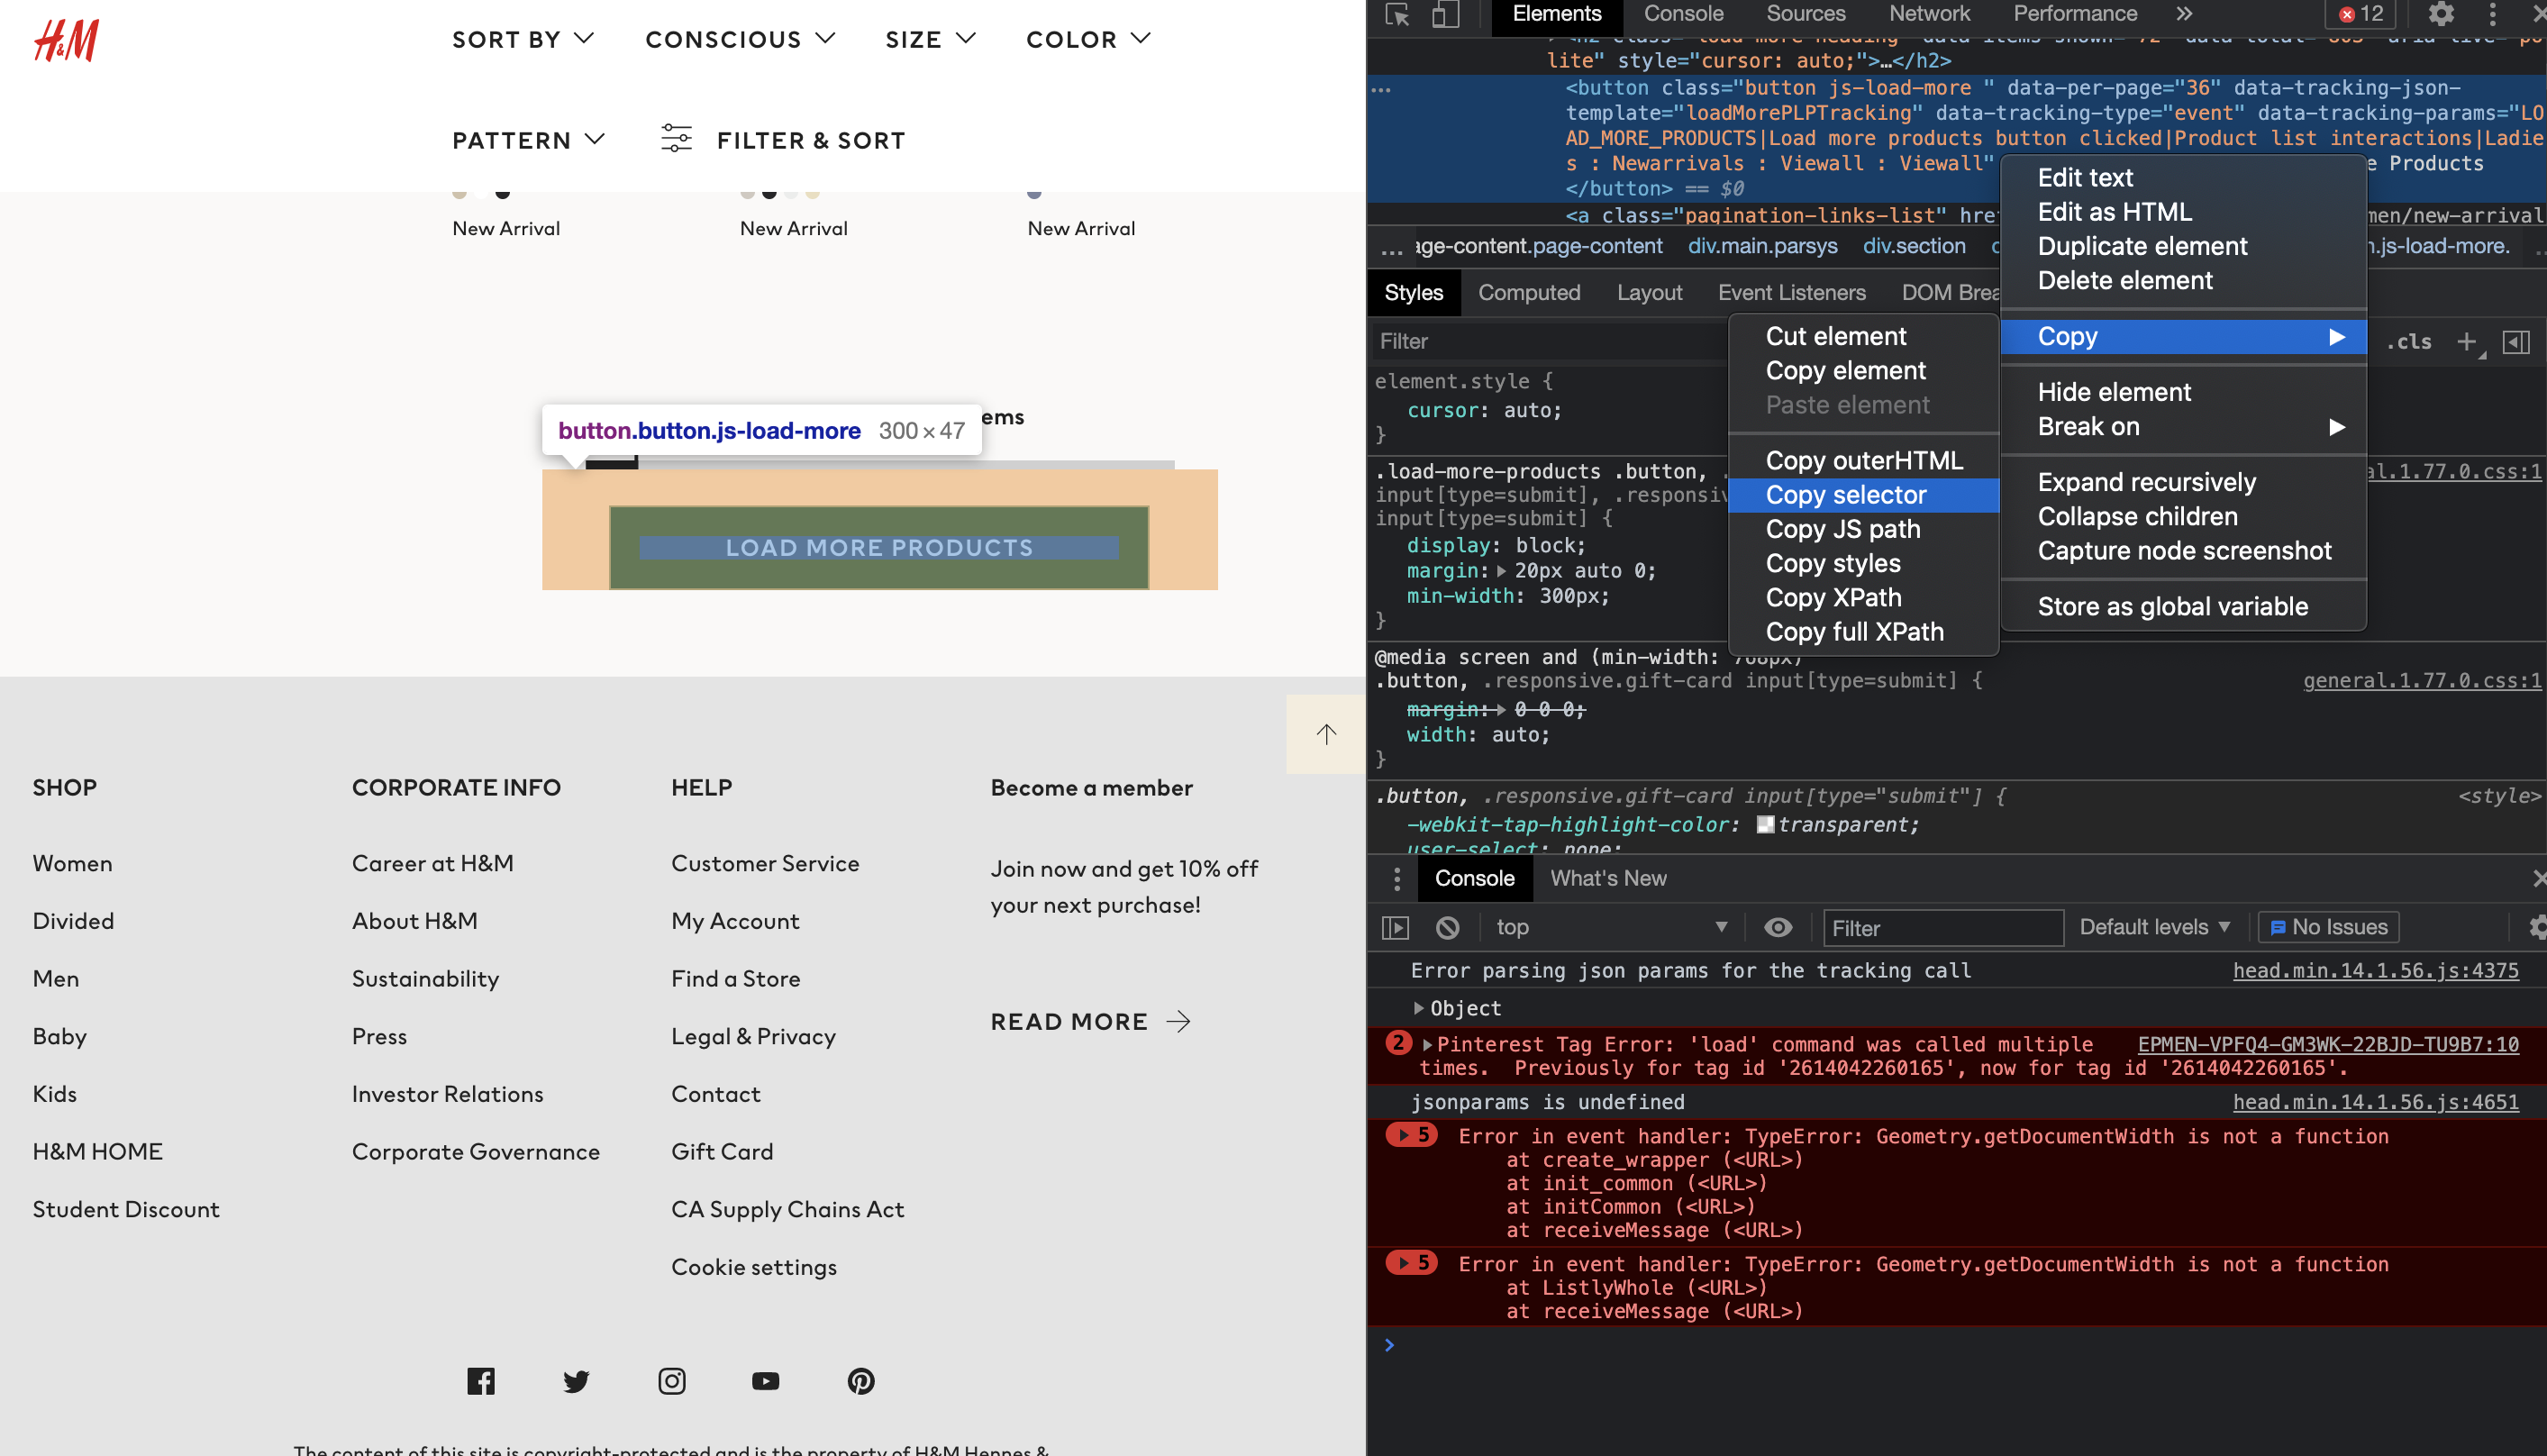Clear the console with the ban icon

click(1447, 927)
